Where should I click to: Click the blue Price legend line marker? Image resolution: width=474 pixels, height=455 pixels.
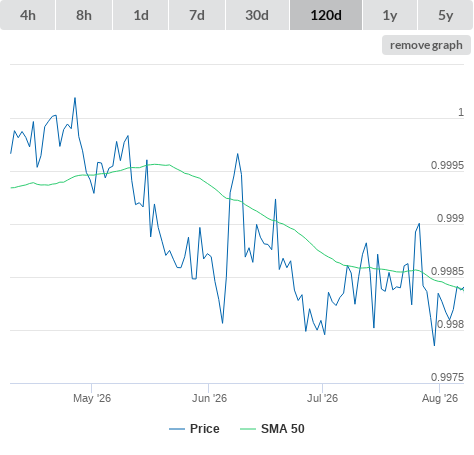click(177, 429)
